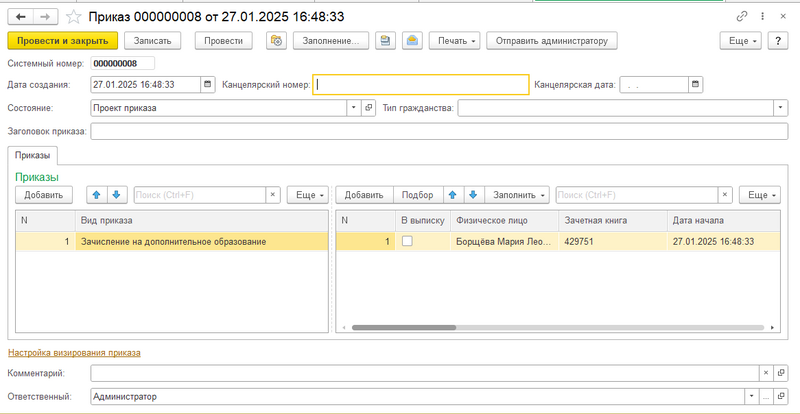Image resolution: width=800 pixels, height=414 pixels.
Task: Open the Настройка визирования приказа link
Action: point(74,352)
